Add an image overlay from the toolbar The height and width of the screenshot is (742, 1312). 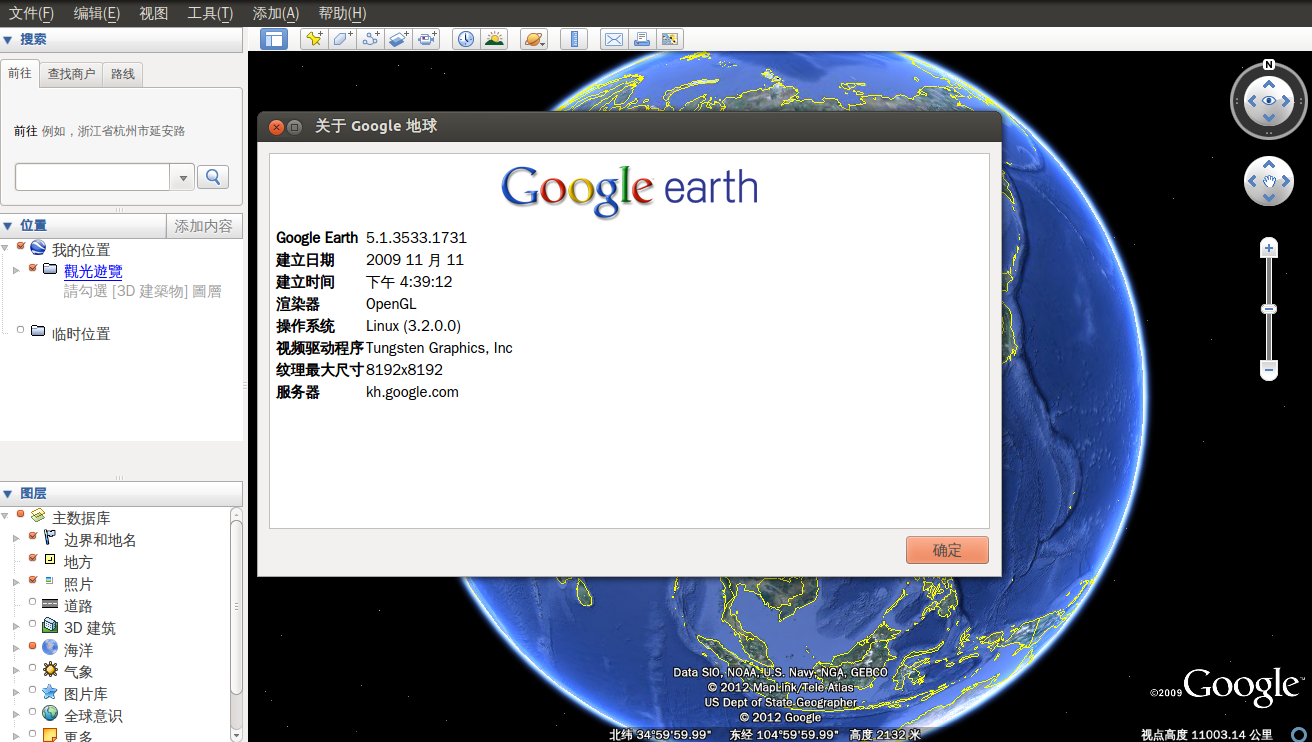(399, 39)
